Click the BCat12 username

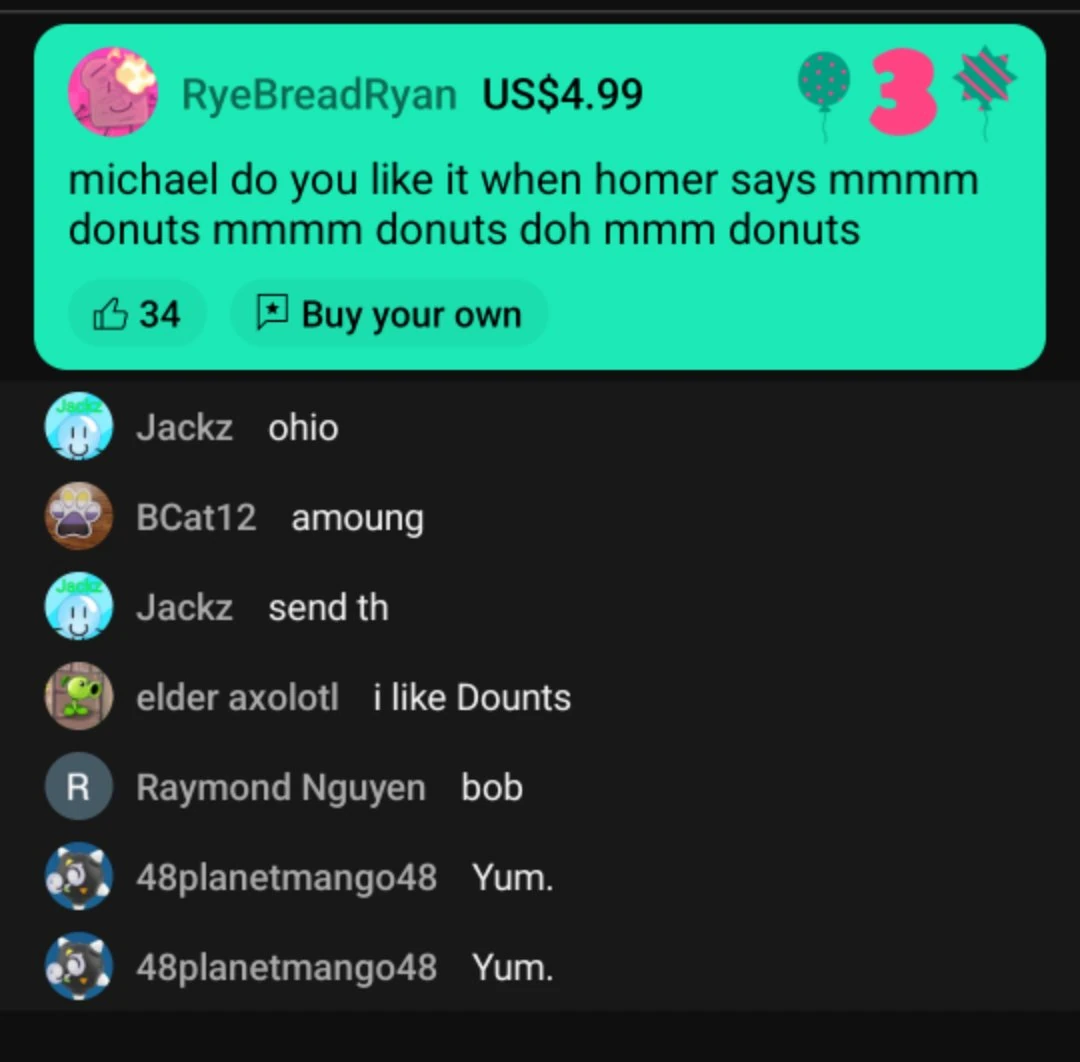tap(196, 517)
